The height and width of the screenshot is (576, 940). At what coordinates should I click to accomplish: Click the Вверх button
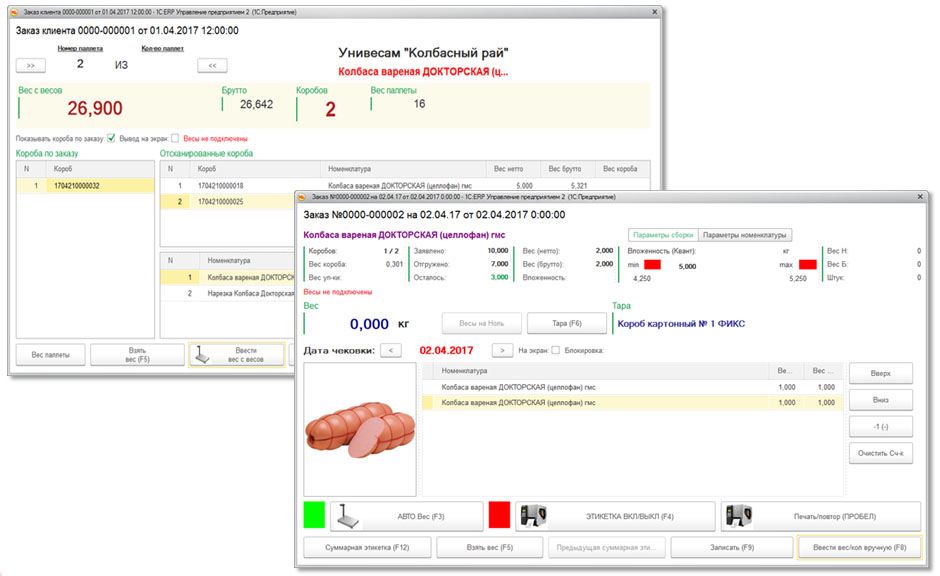point(881,373)
